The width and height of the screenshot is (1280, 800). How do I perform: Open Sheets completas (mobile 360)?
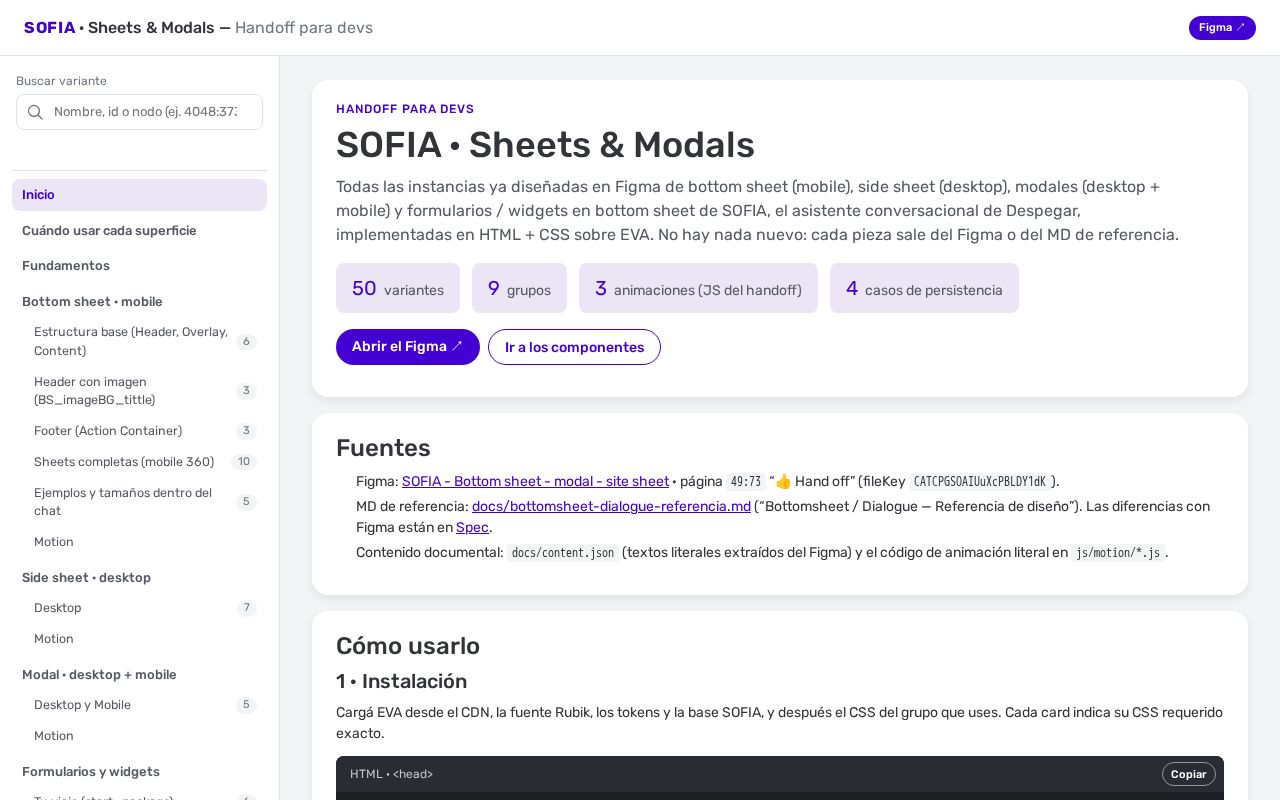click(139, 462)
